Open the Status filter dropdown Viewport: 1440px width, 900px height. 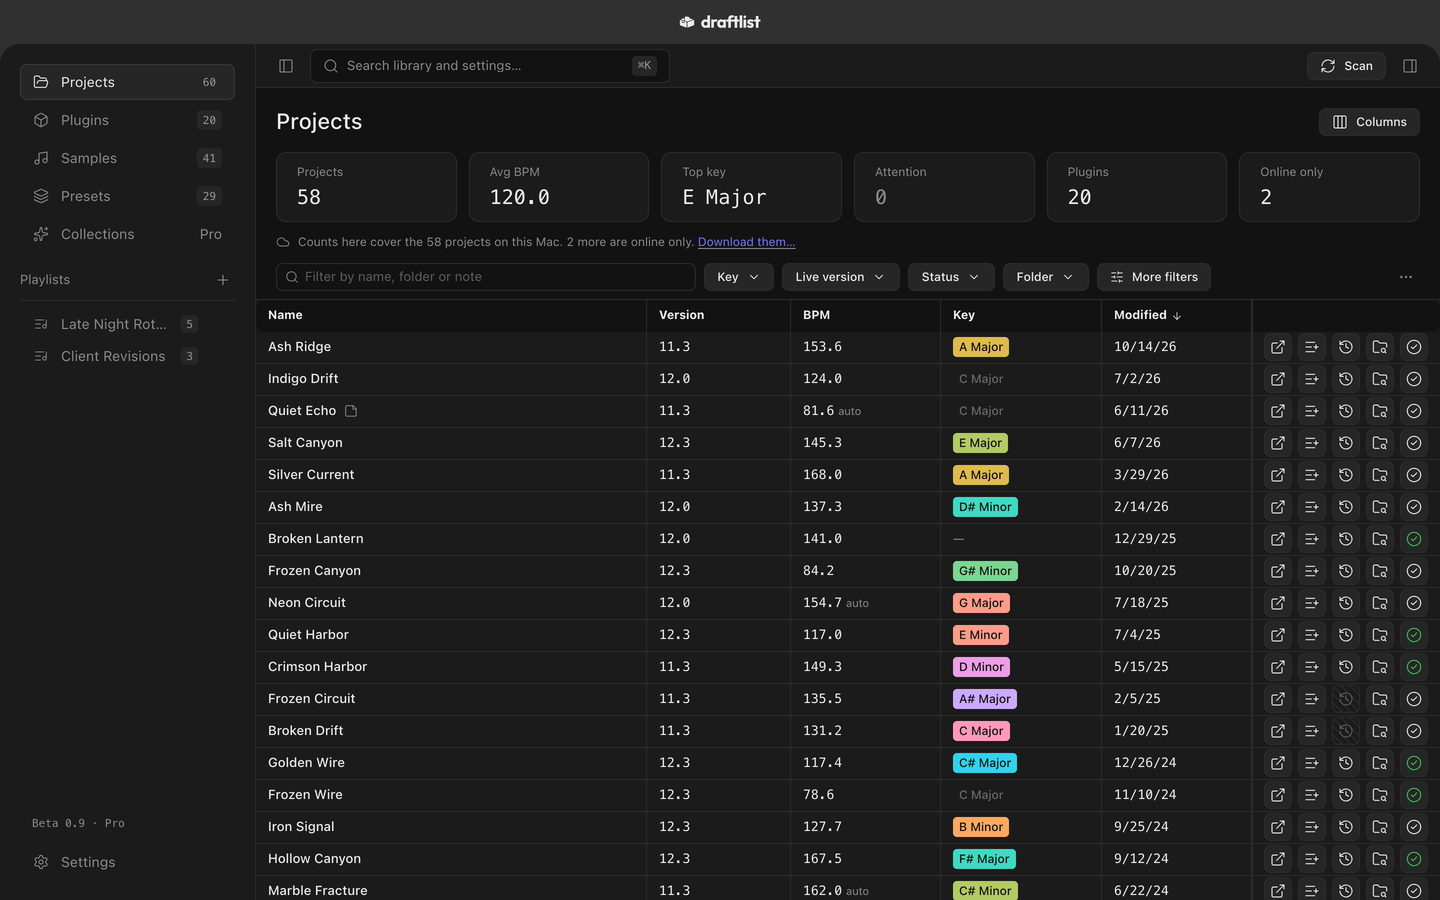tap(950, 277)
